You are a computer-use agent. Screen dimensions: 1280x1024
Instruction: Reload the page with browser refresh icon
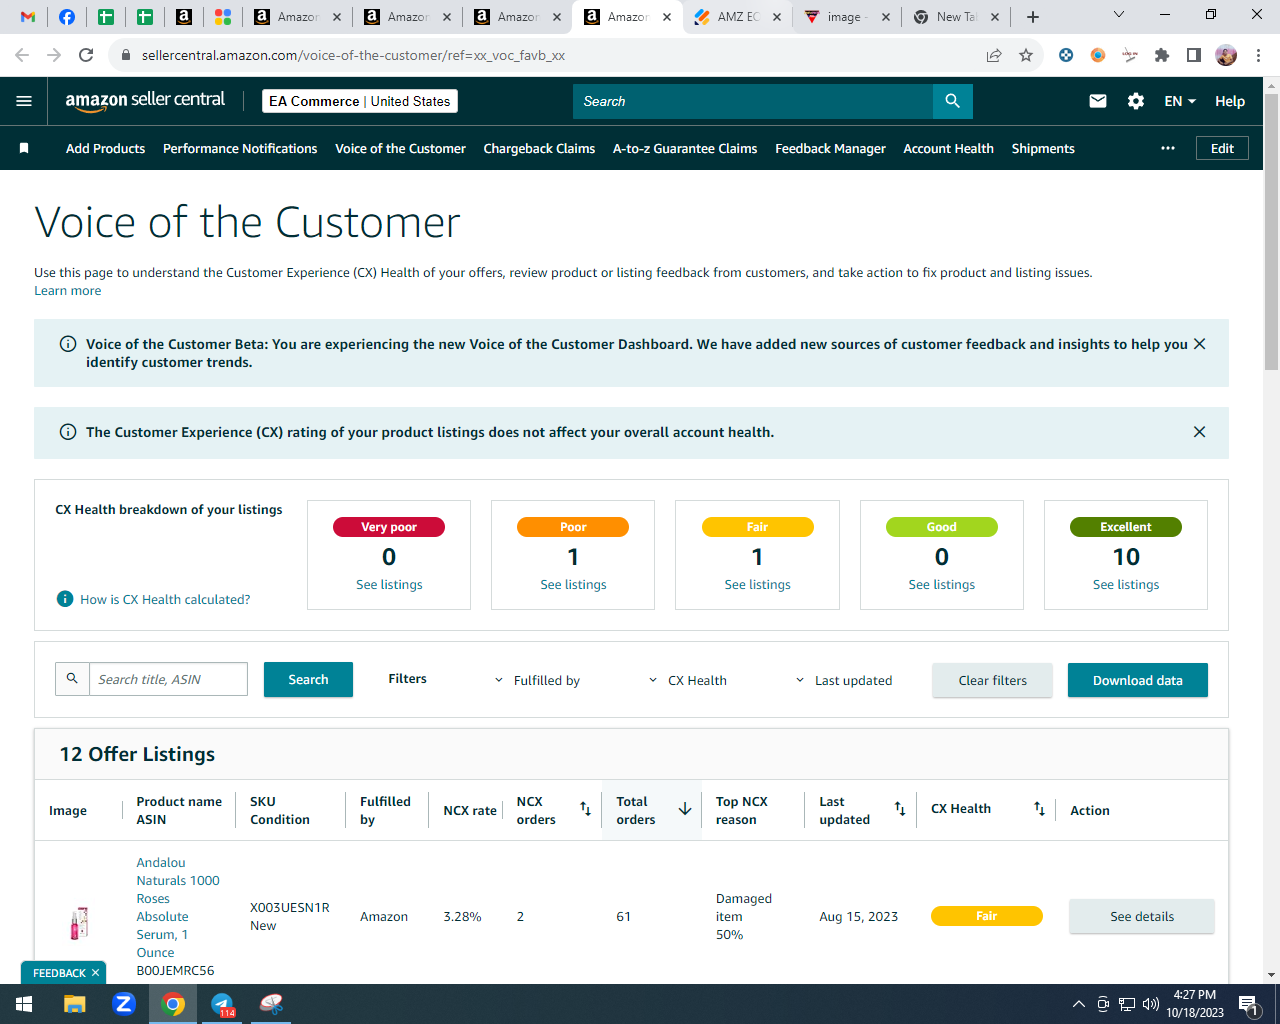[x=86, y=55]
